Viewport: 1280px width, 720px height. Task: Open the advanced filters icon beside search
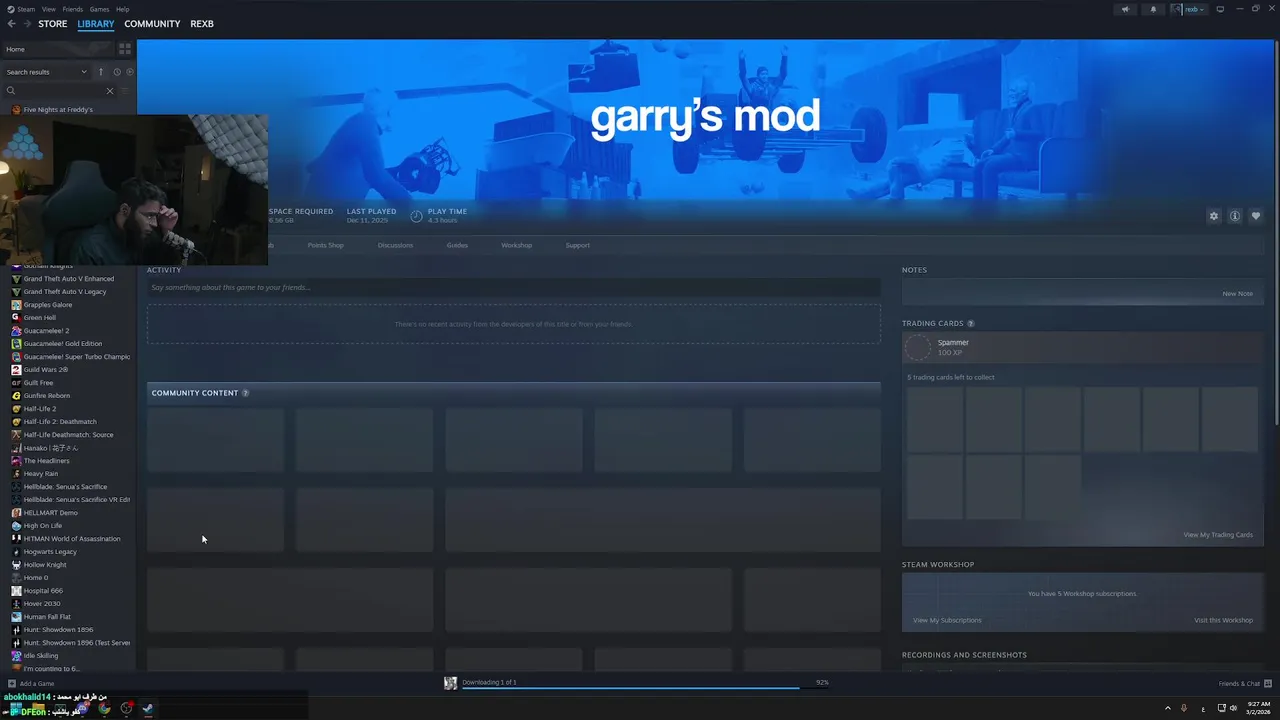(x=126, y=91)
